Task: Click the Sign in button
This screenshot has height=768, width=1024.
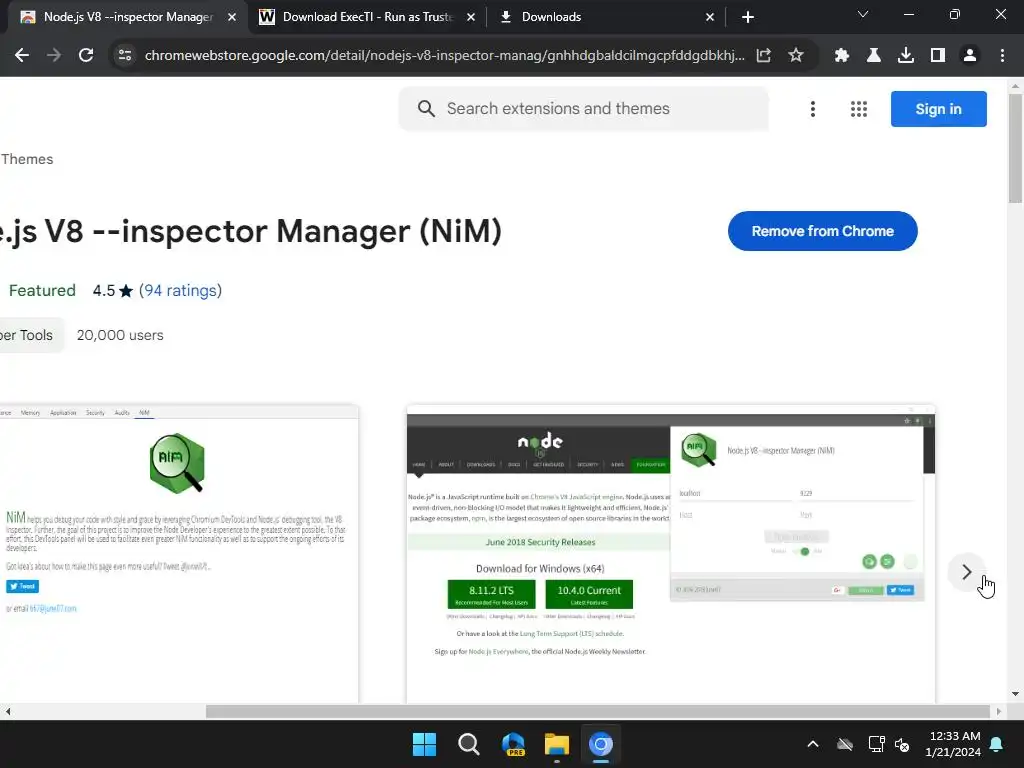Action: (x=938, y=109)
